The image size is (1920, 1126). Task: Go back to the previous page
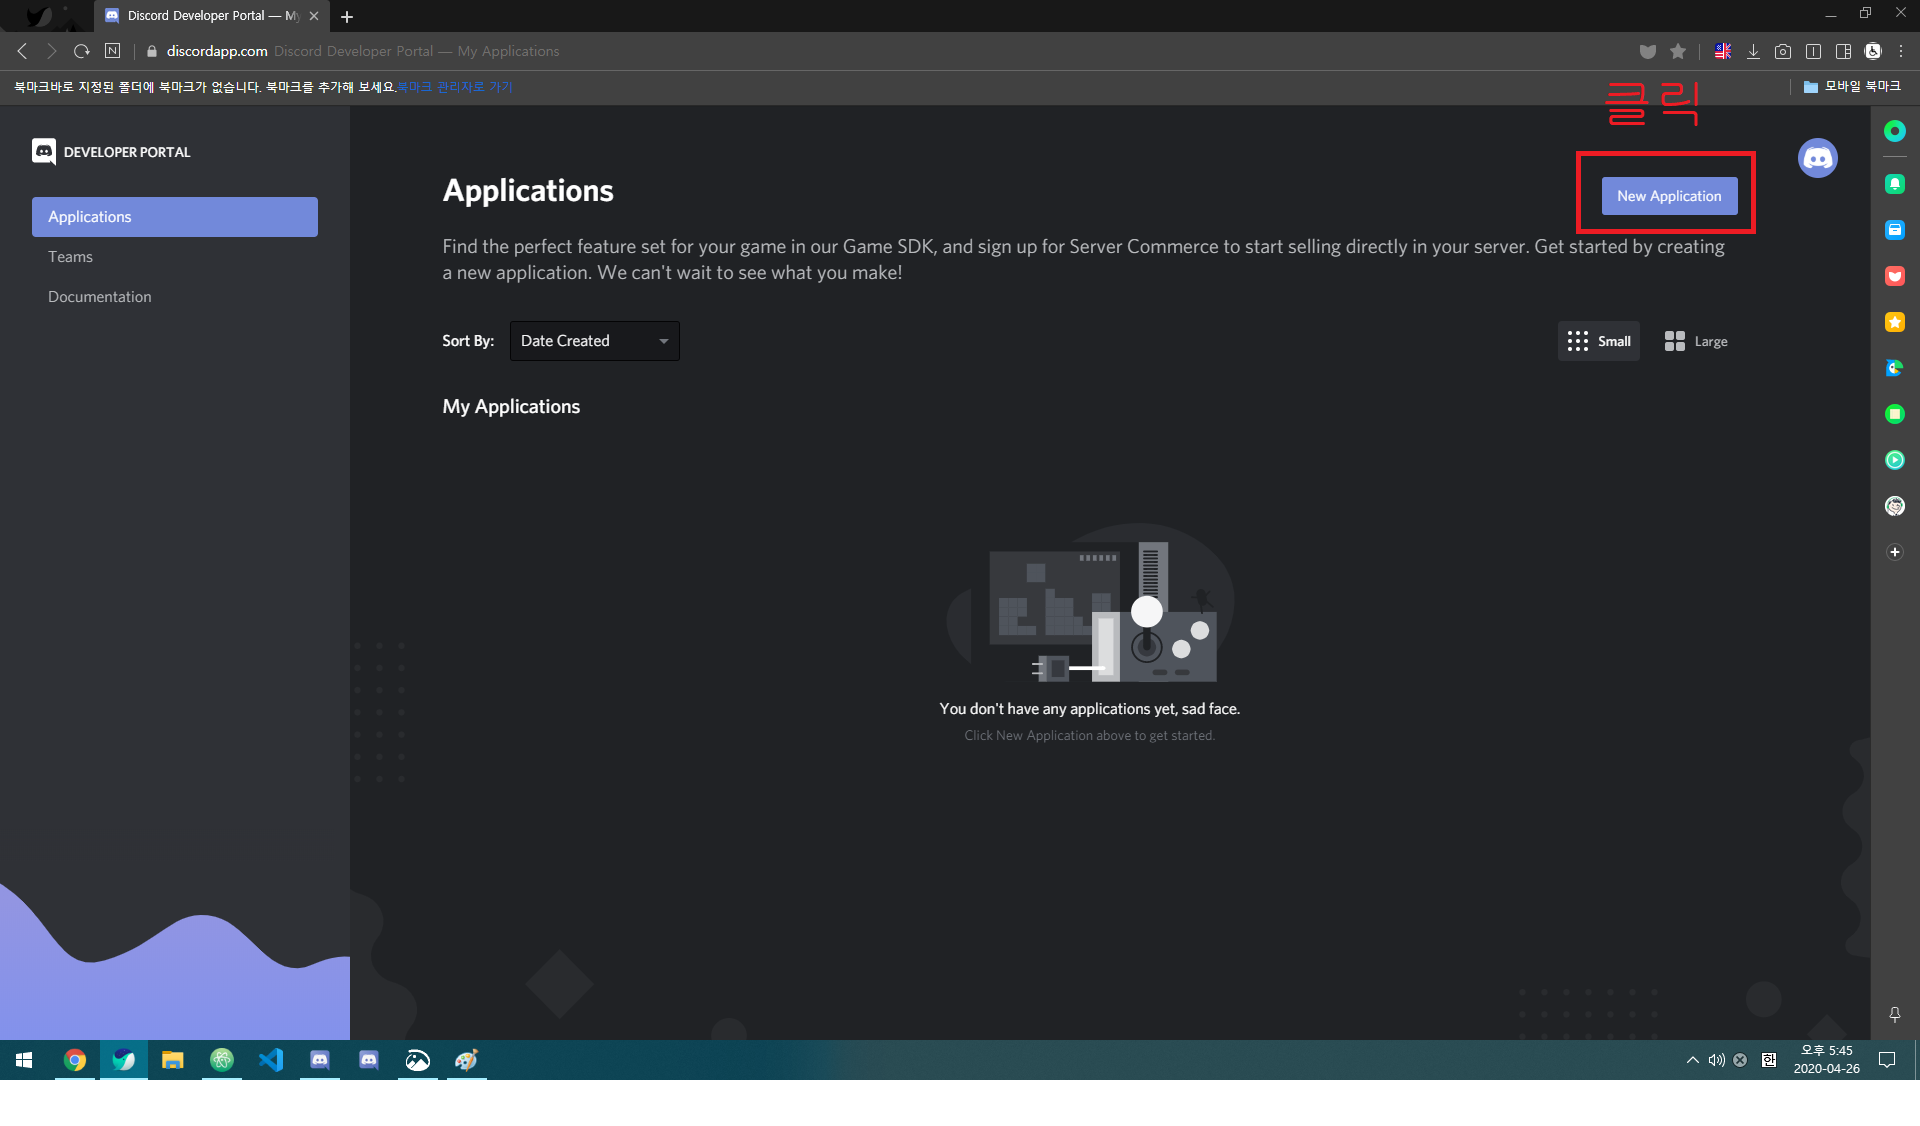[22, 51]
